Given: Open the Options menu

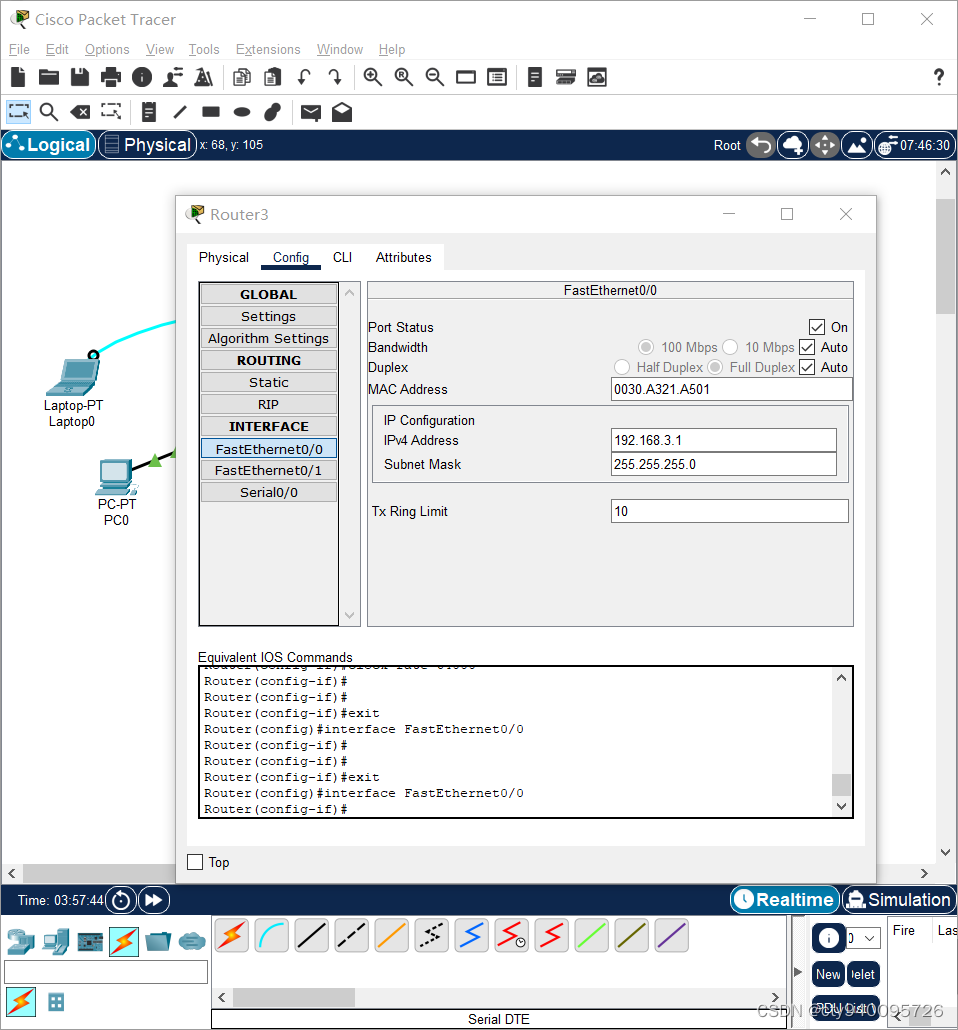Looking at the screenshot, I should (107, 49).
